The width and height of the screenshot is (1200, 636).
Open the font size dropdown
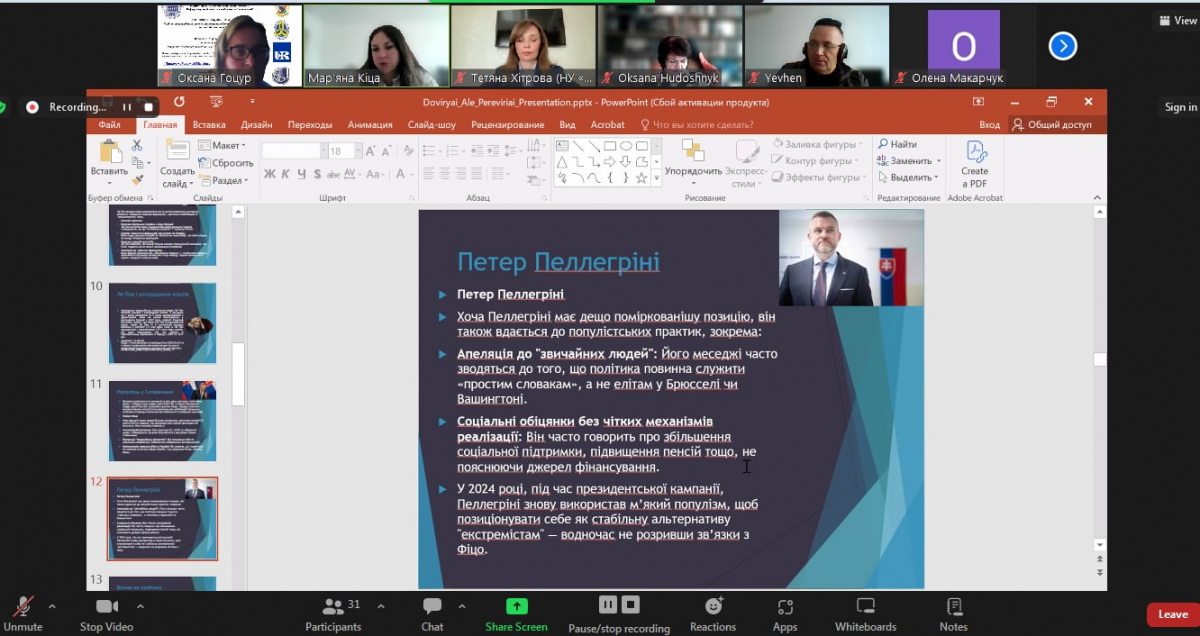click(x=352, y=151)
